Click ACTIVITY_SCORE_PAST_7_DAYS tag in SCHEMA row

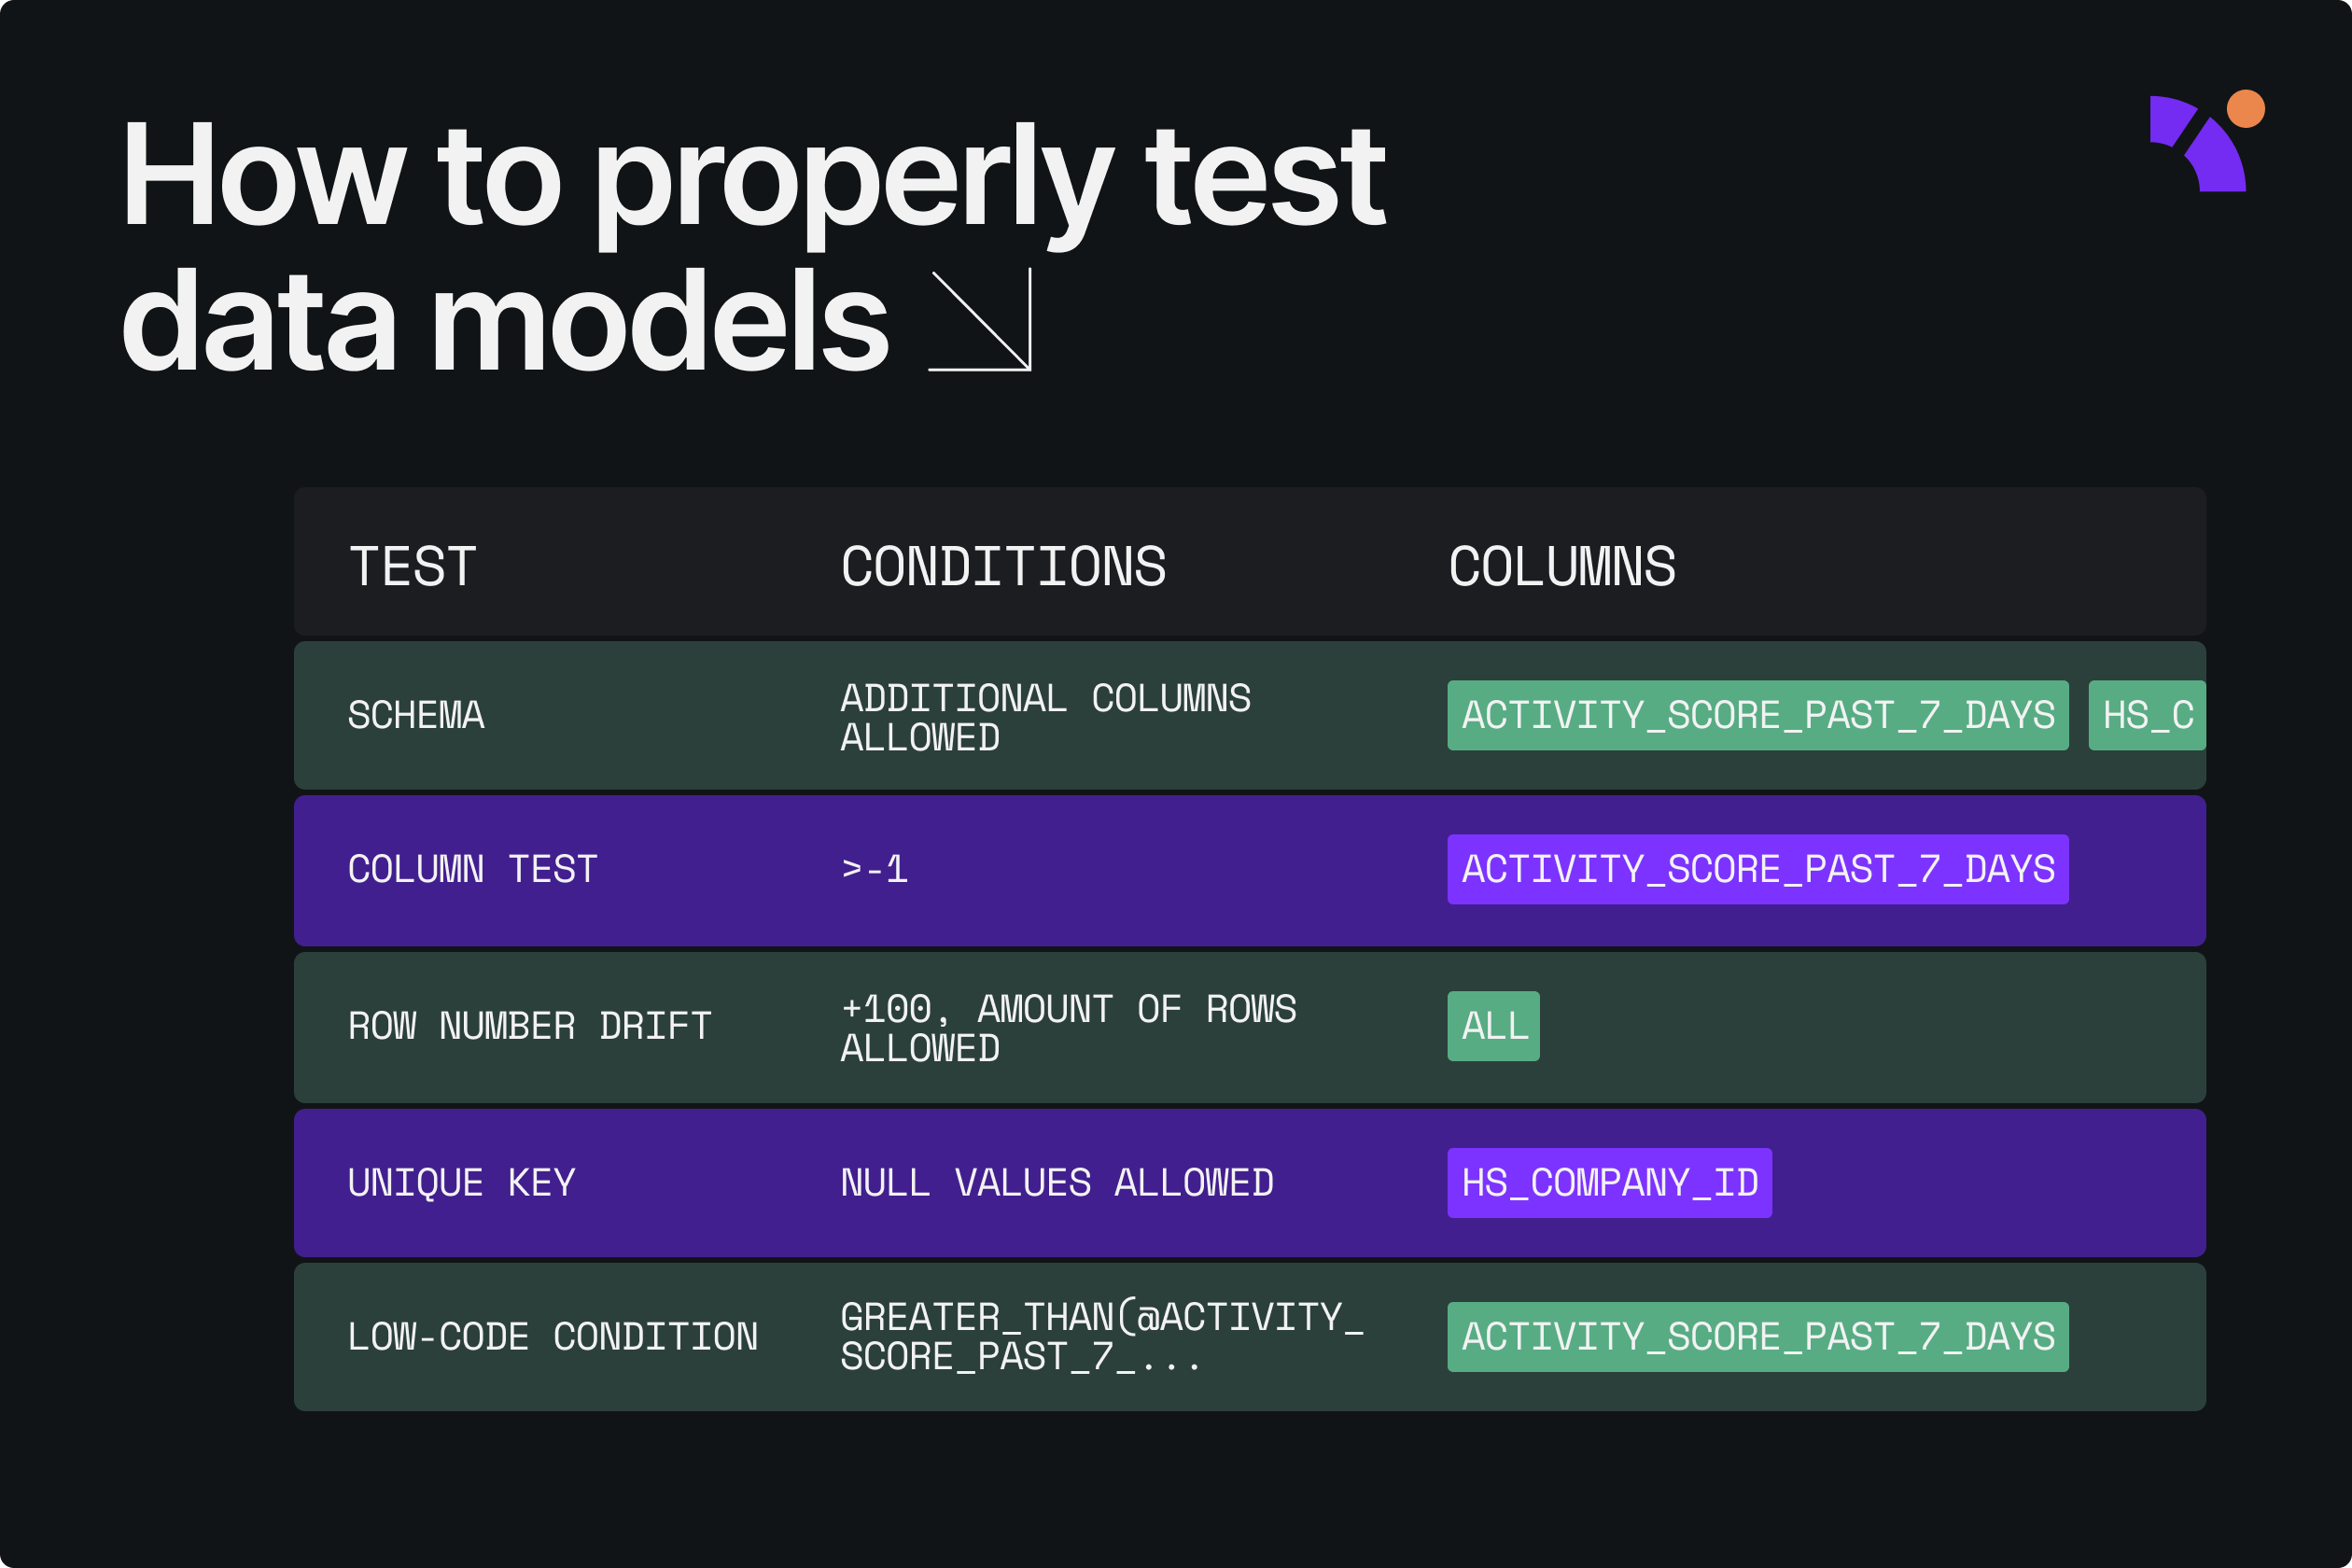pos(1758,716)
